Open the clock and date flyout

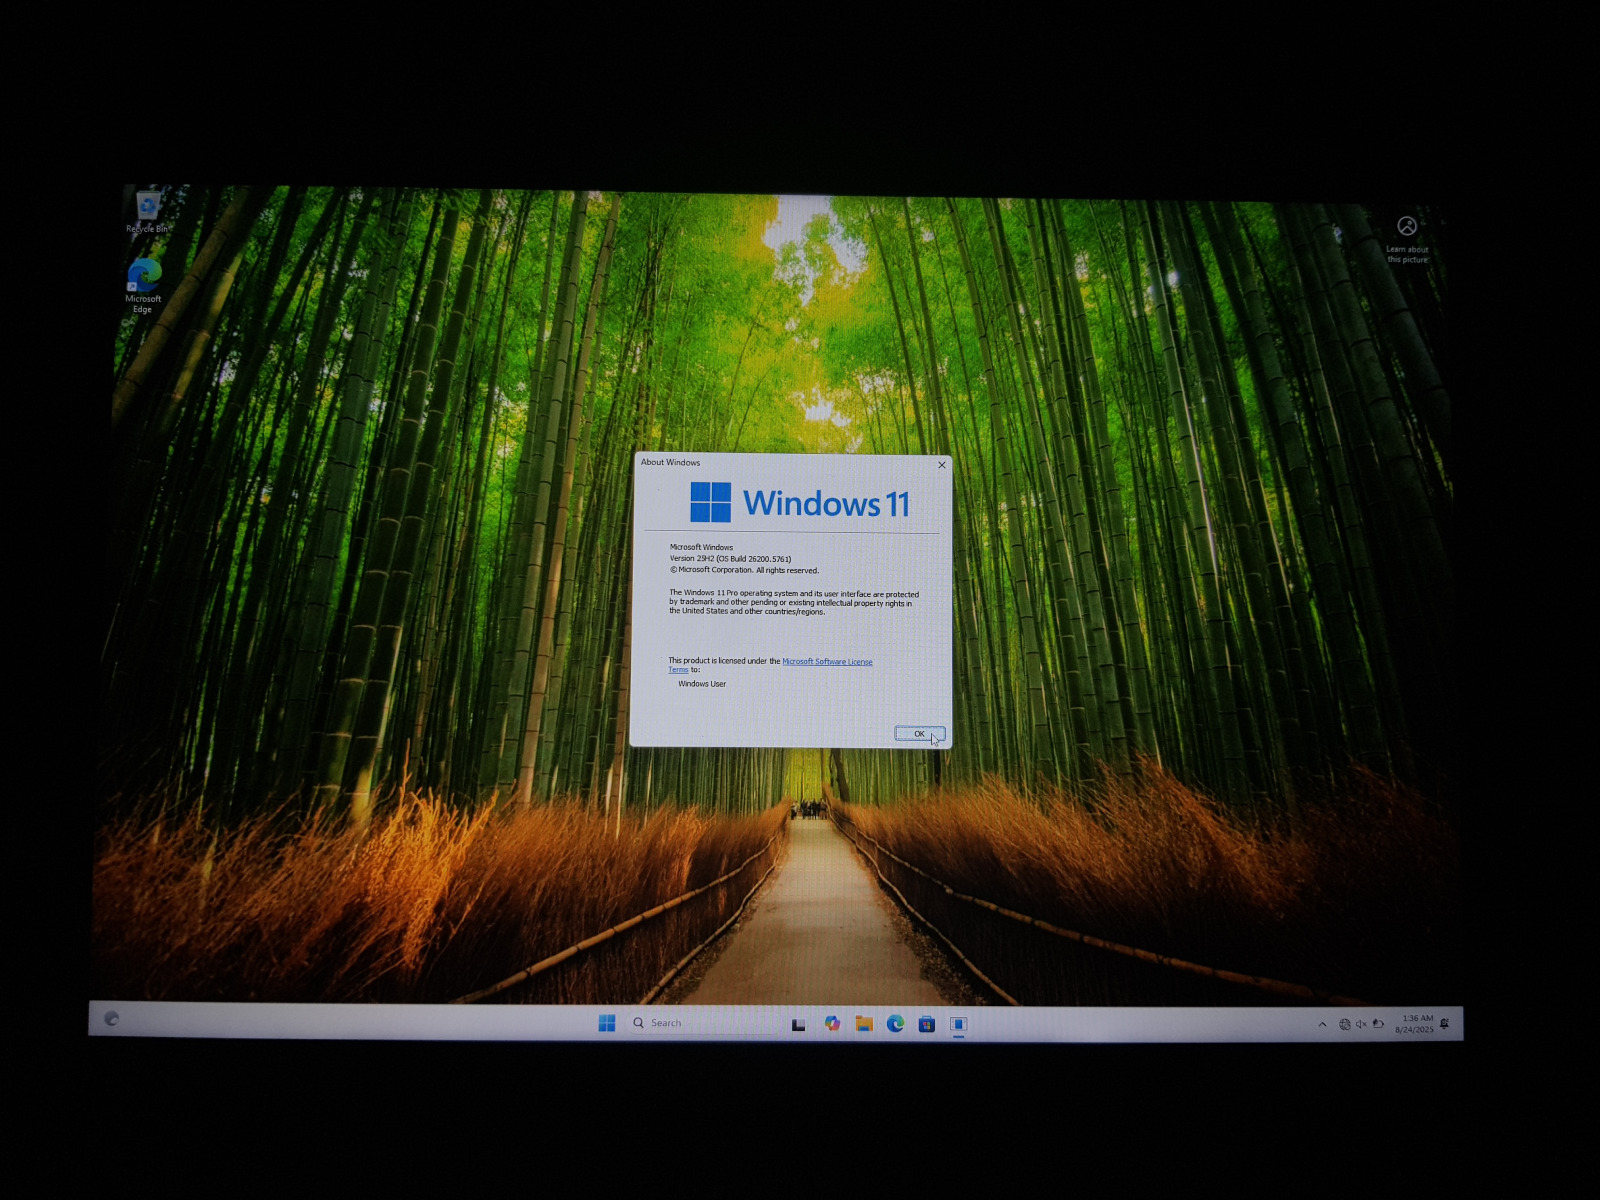pos(1414,1024)
